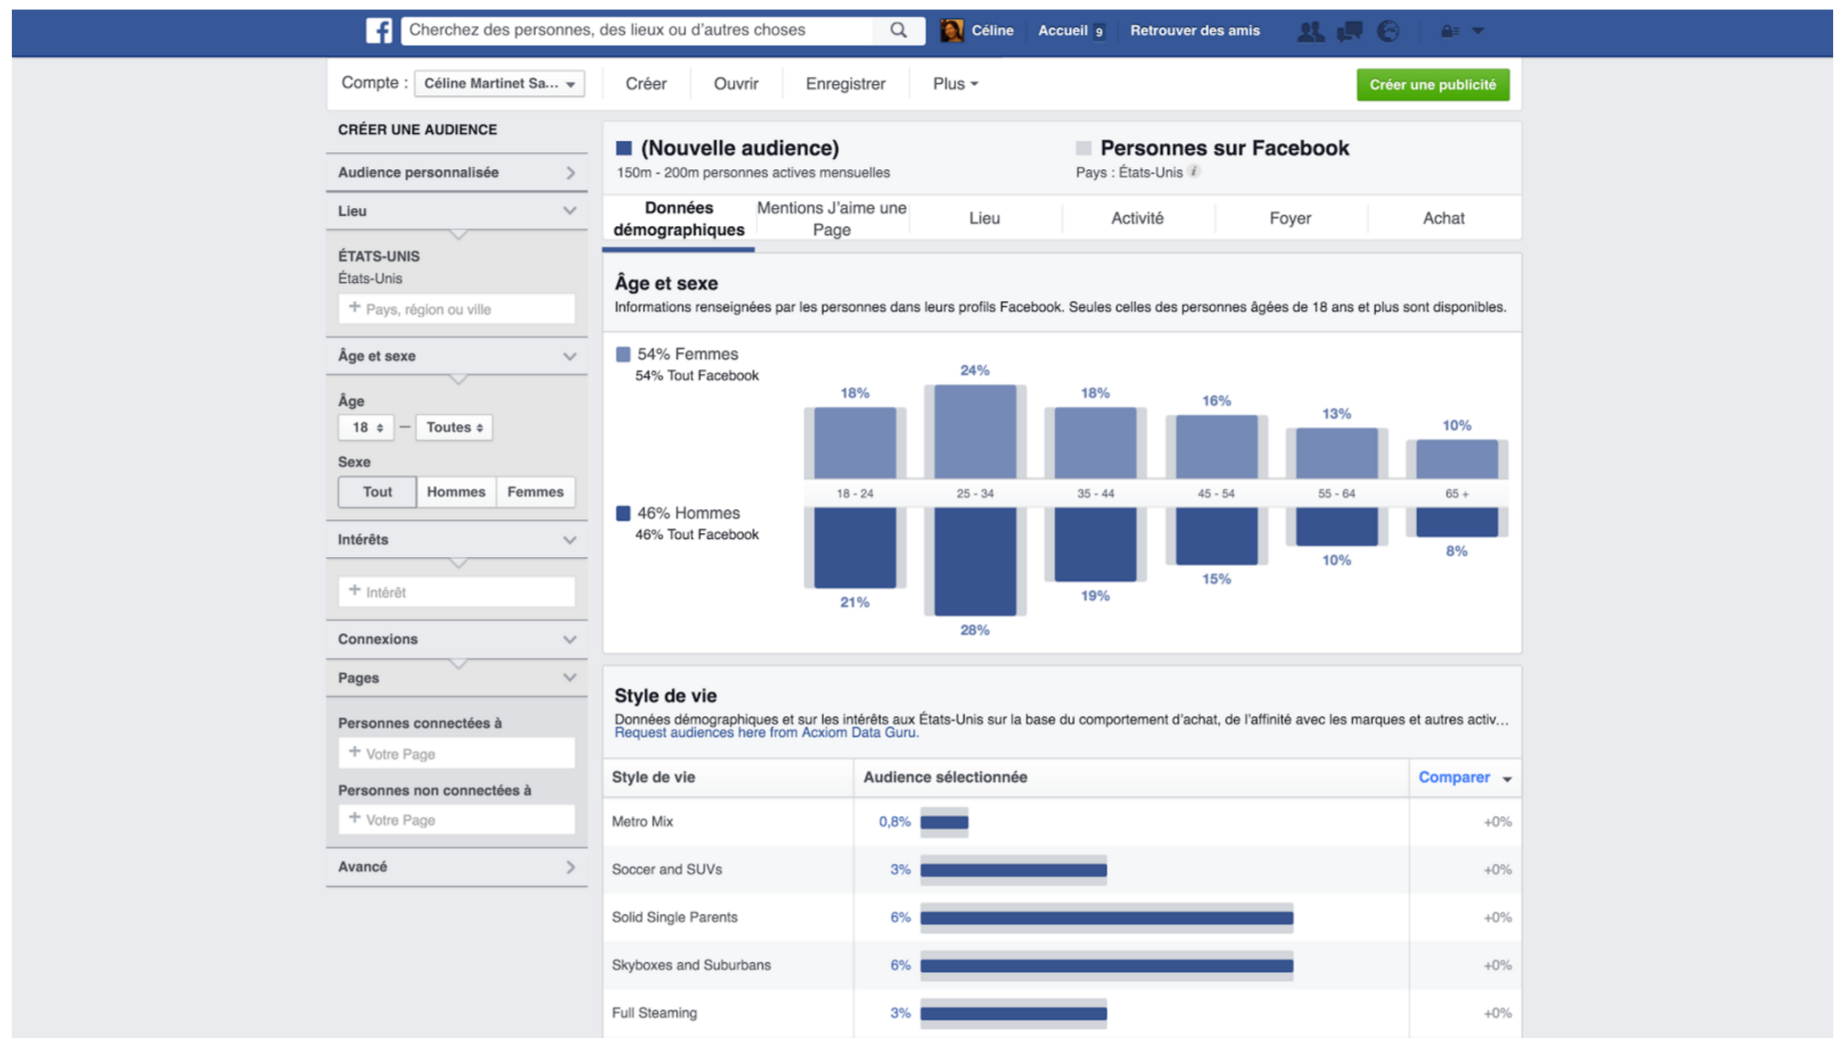The width and height of the screenshot is (1838, 1042).
Task: Select Tout gender option
Action: pyautogui.click(x=377, y=492)
